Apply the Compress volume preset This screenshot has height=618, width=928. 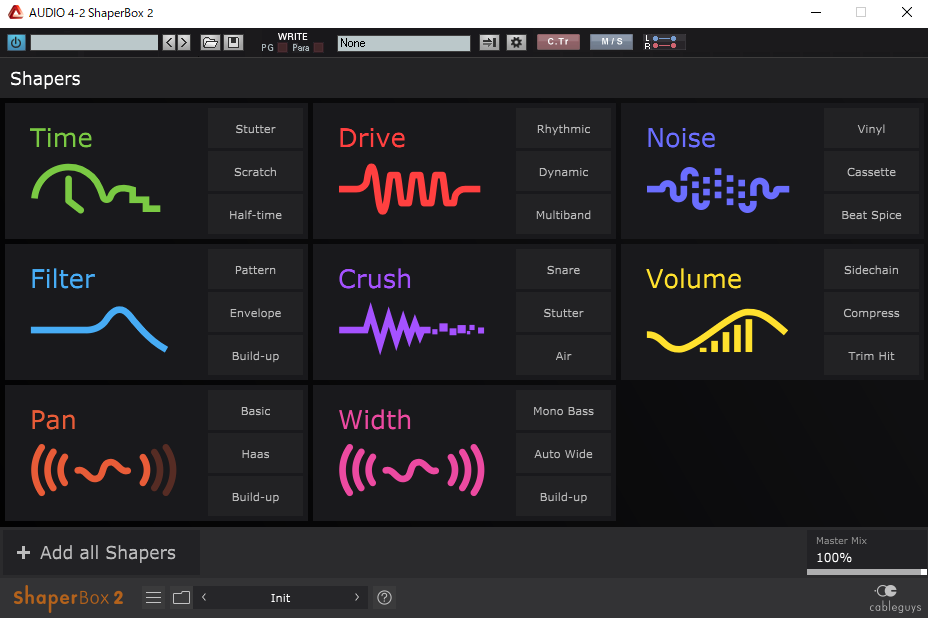871,313
